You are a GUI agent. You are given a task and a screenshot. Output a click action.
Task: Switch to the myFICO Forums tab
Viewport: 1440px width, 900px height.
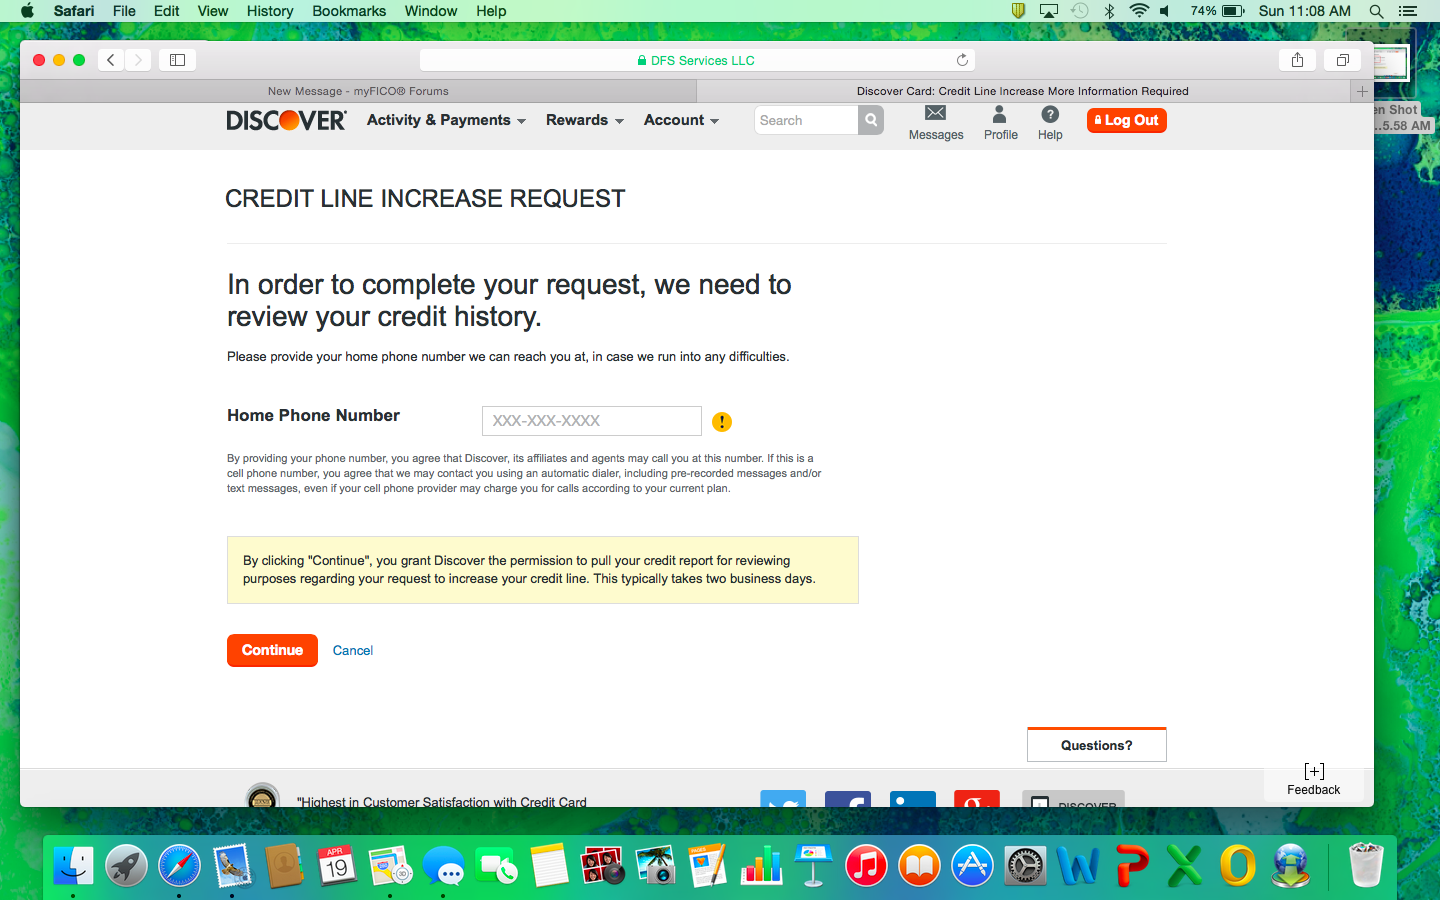pyautogui.click(x=358, y=91)
